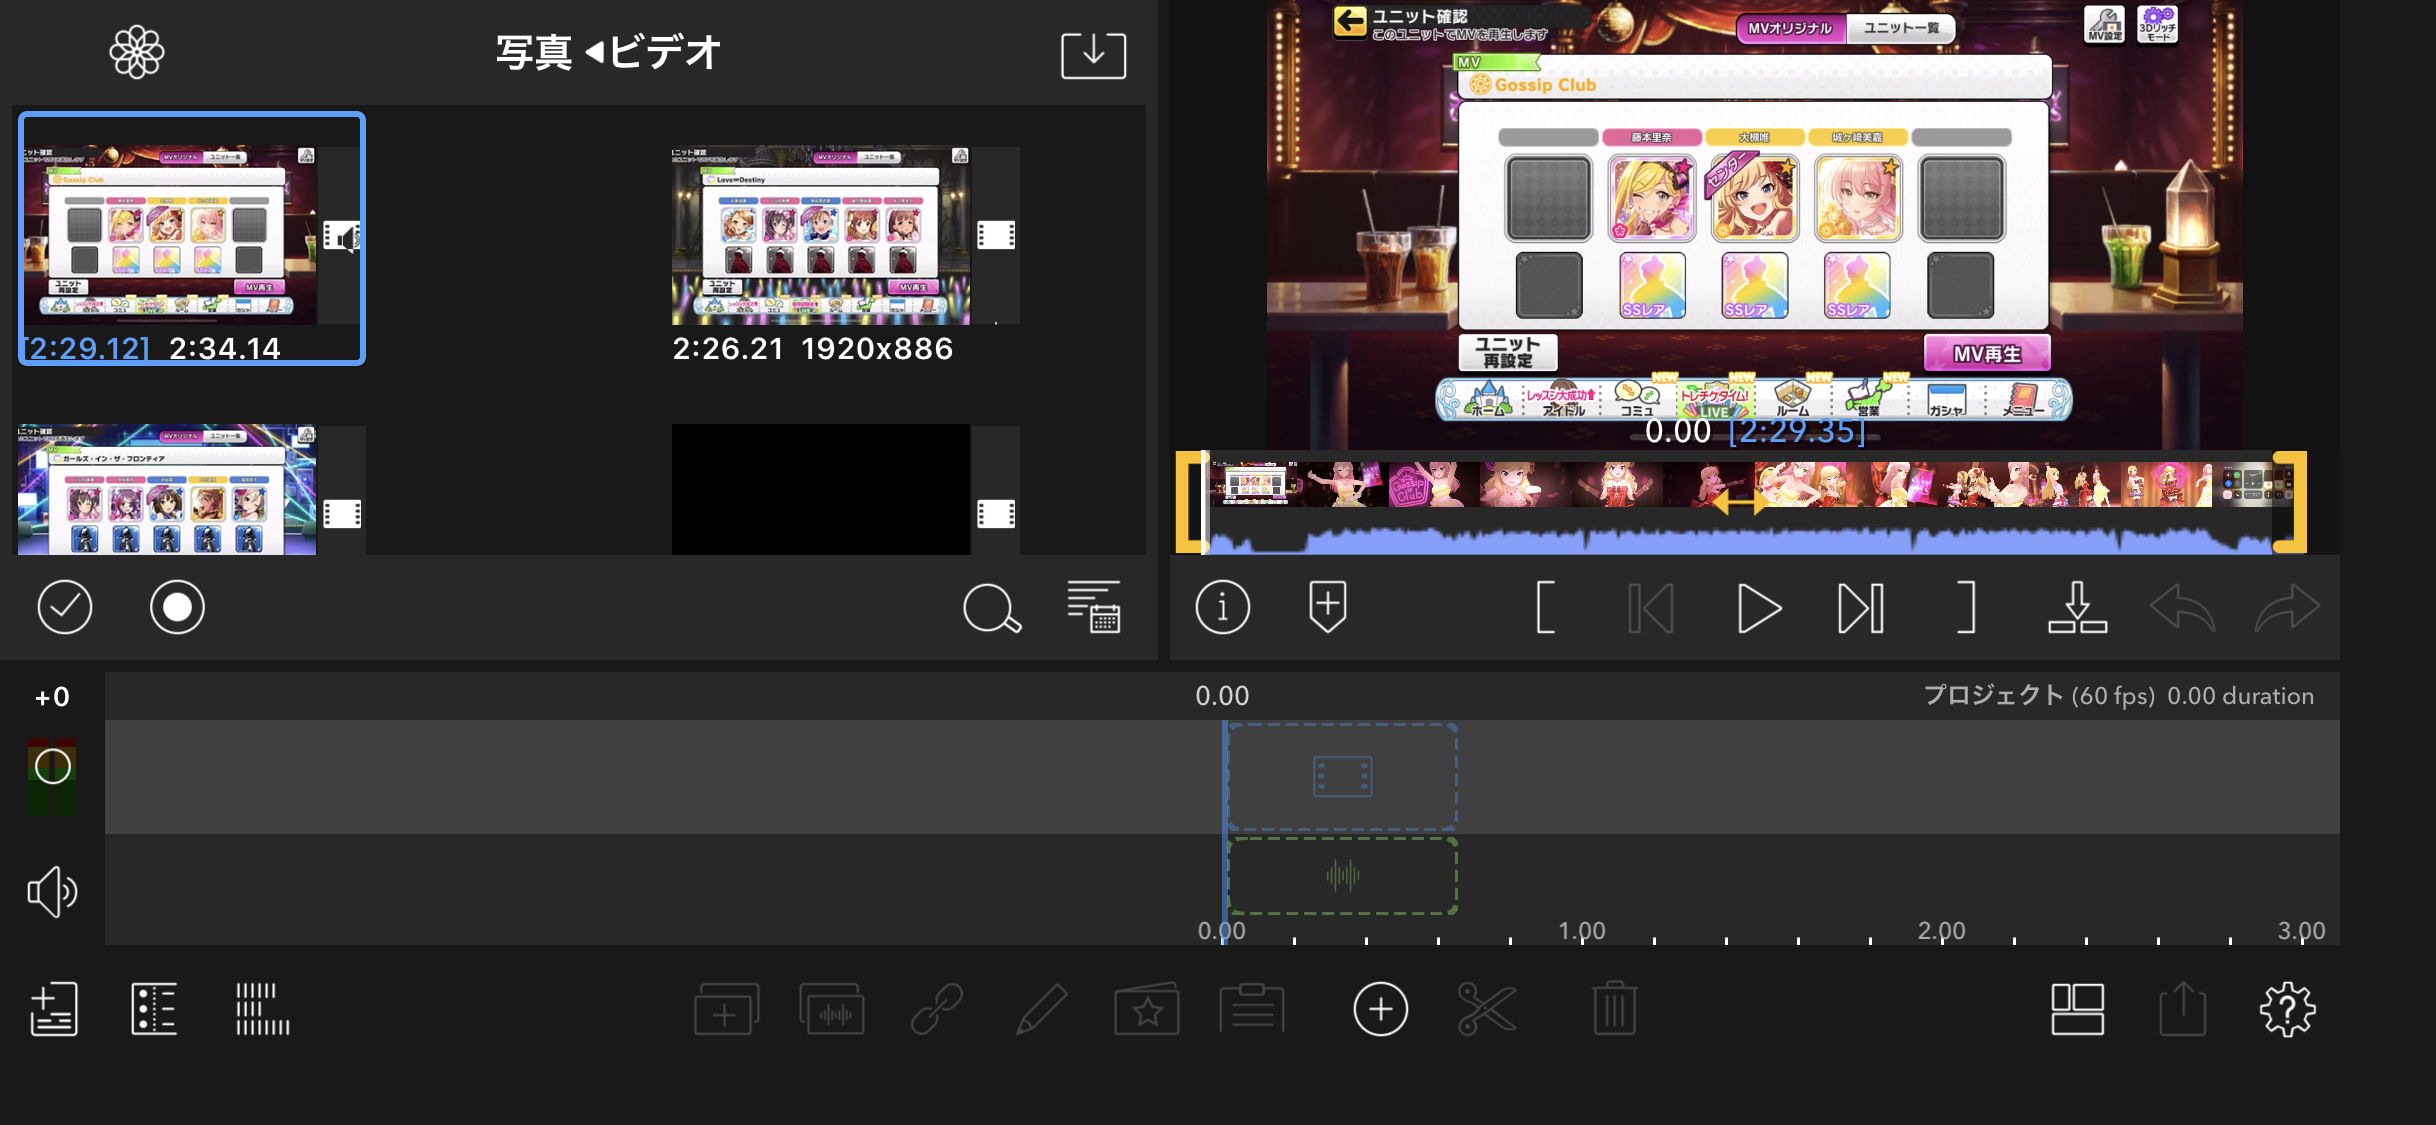Switch layout with the panels icon
The width and height of the screenshot is (2436, 1125).
tap(2077, 1009)
